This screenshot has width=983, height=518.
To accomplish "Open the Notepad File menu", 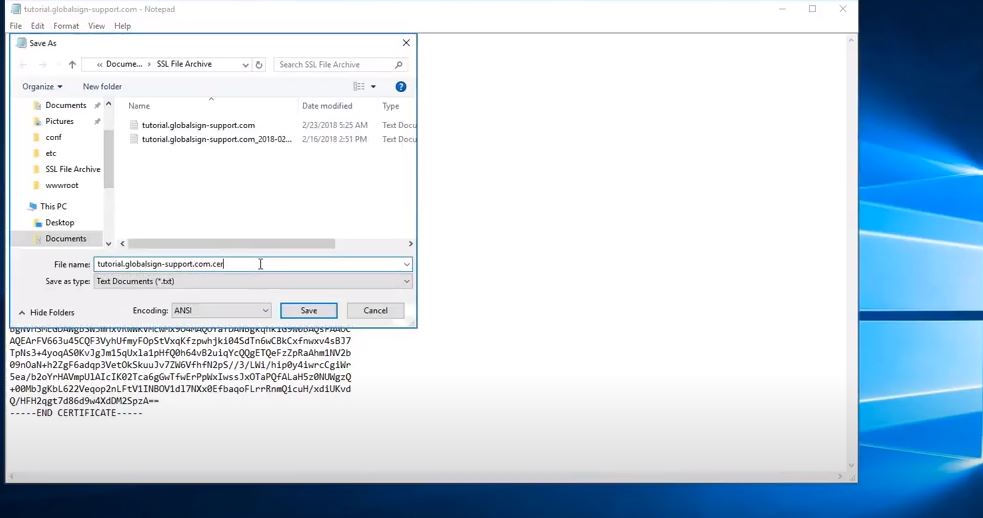I will (16, 26).
